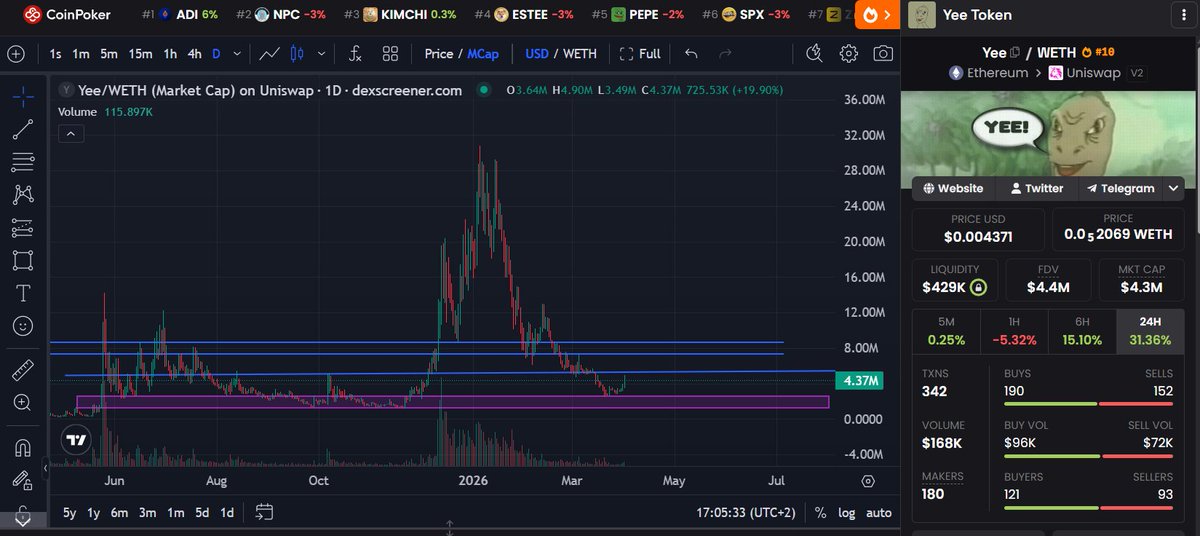
Task: Switch chart to 4h timeframe
Action: 195,54
